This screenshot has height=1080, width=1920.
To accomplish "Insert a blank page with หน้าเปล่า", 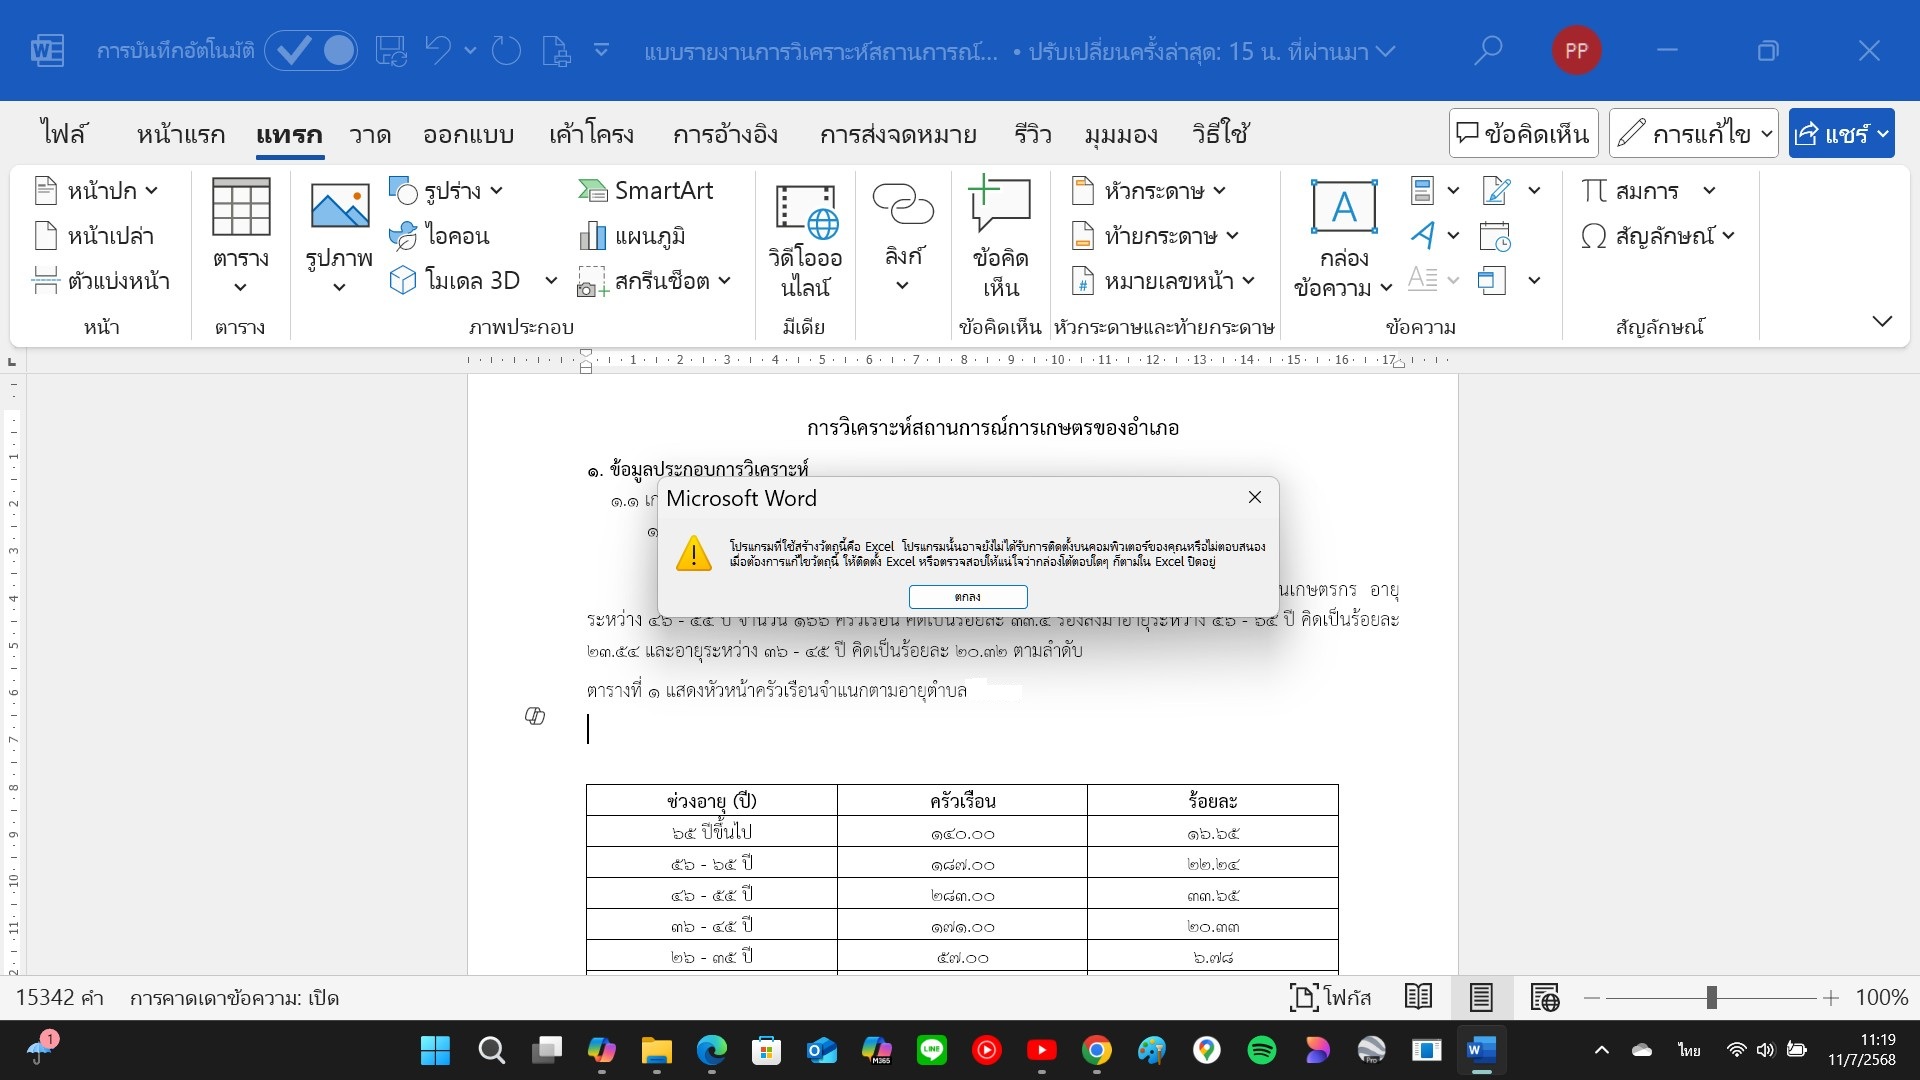I will [x=95, y=236].
